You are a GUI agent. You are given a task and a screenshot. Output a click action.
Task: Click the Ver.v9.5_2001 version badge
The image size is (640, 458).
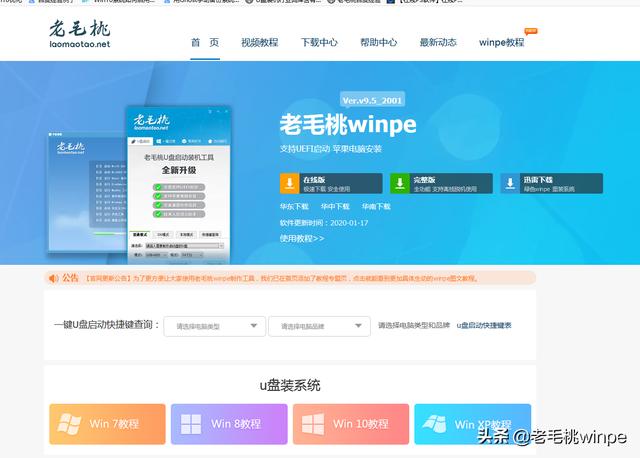pyautogui.click(x=372, y=100)
